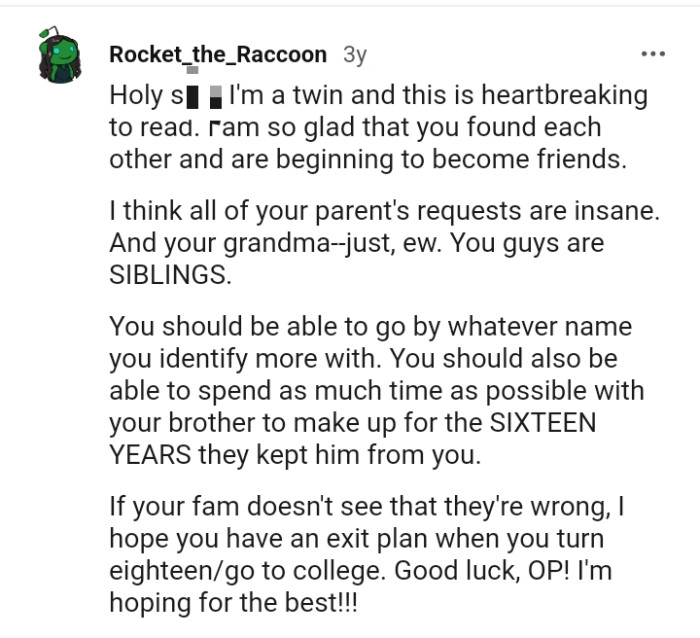
Task: Click the text 'I'm a twin'
Action: tap(282, 96)
